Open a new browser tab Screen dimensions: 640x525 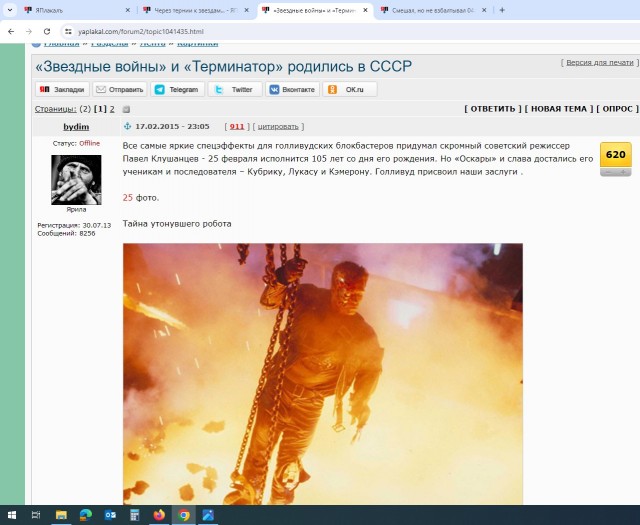pyautogui.click(x=502, y=10)
